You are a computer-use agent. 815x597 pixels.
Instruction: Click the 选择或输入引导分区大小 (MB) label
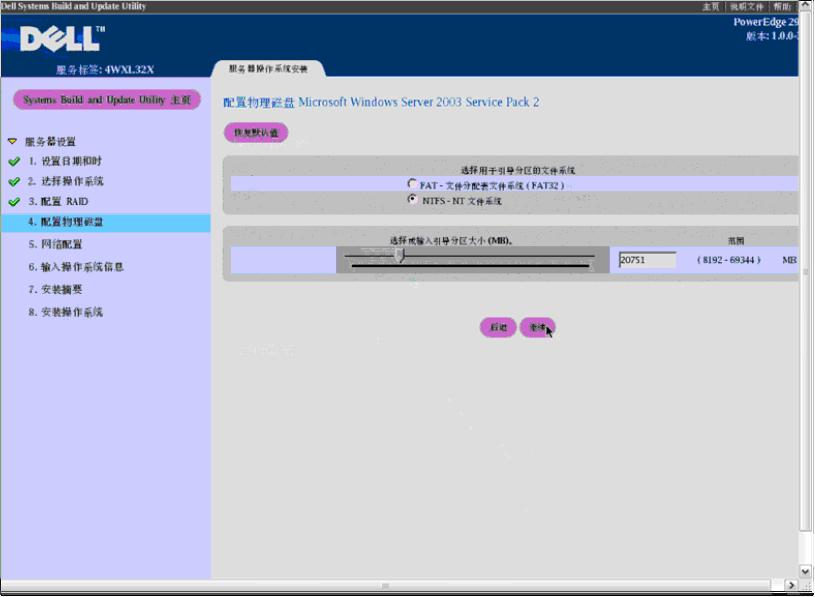click(451, 241)
